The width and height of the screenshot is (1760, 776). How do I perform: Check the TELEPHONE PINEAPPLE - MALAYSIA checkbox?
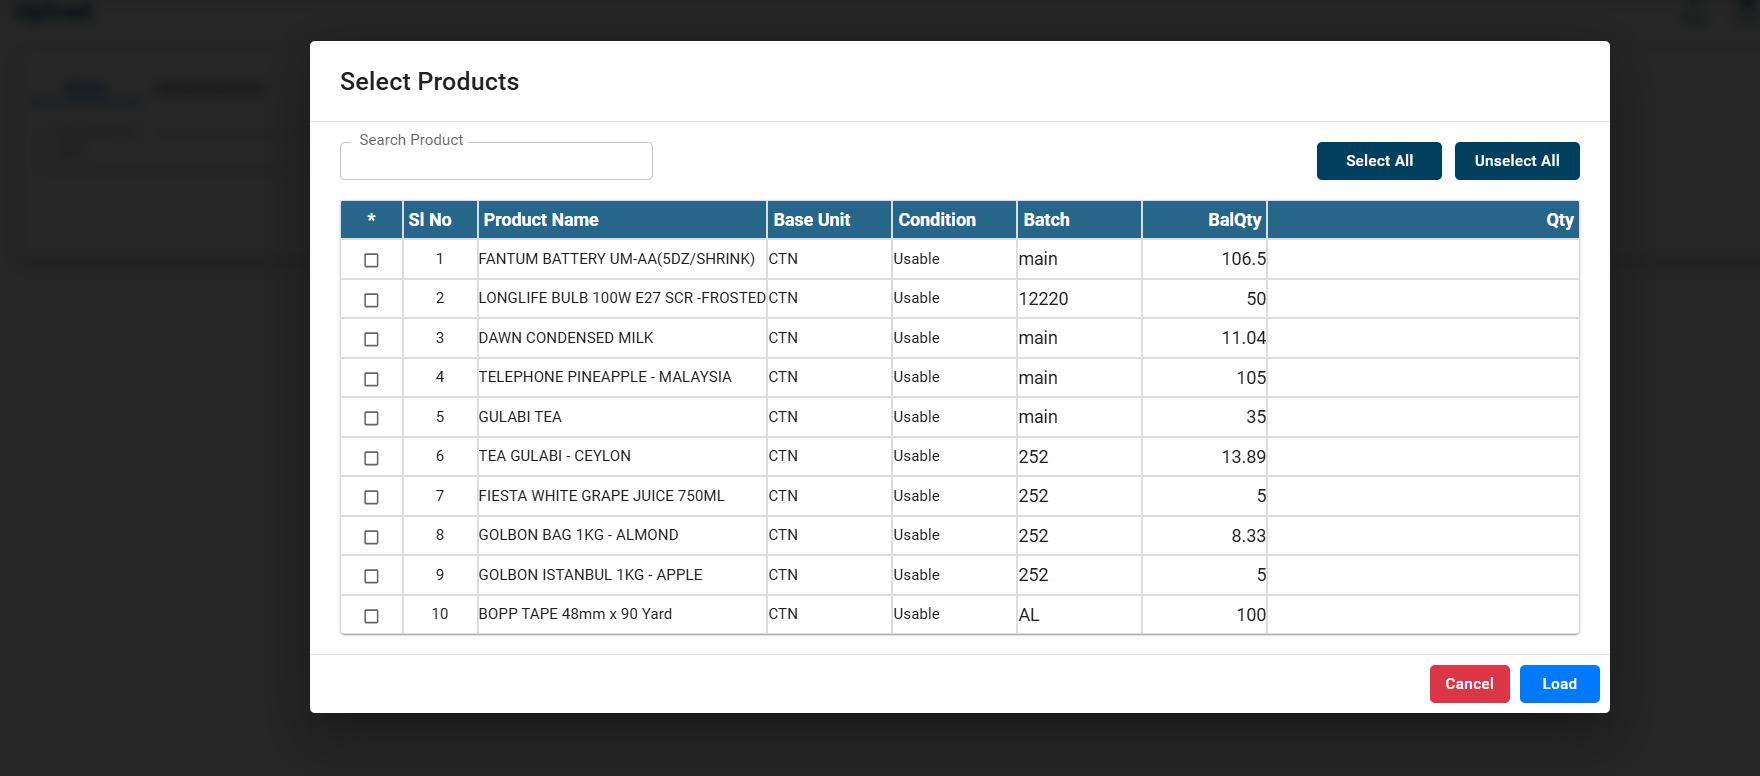coord(371,379)
